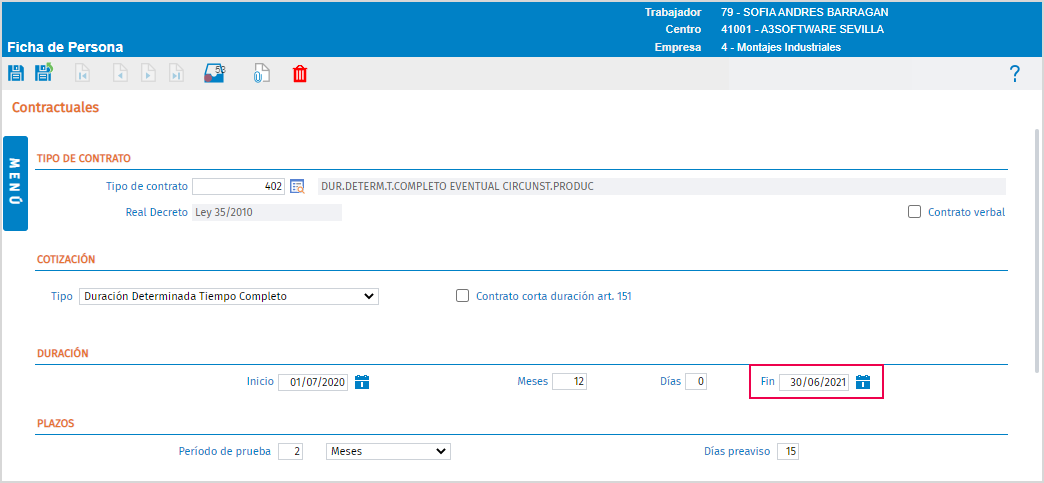Image resolution: width=1044 pixels, height=483 pixels.
Task: Open the inbox tray with 53 notifications
Action: click(214, 73)
